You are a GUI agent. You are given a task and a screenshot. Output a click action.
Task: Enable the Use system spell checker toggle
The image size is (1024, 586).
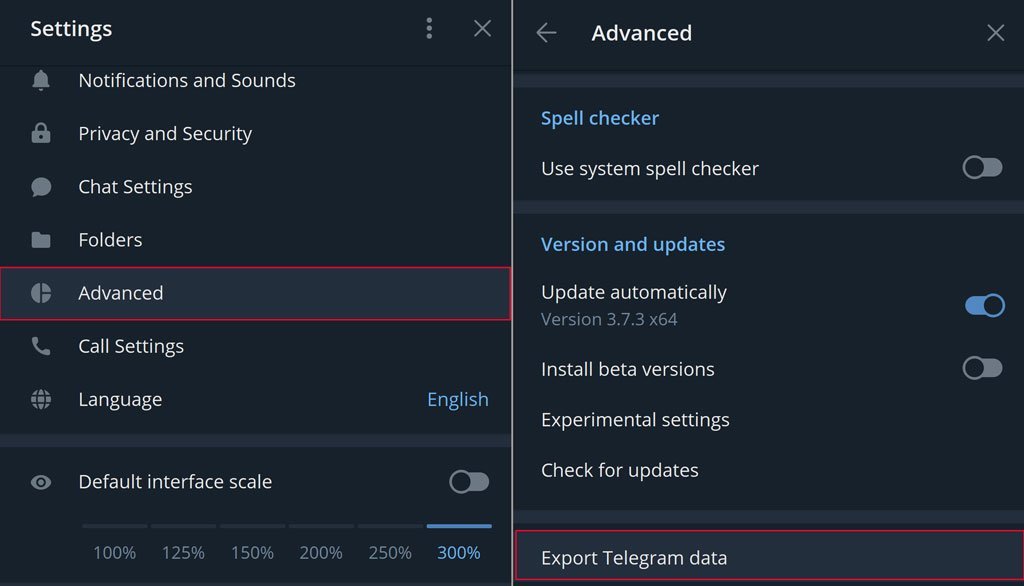pos(982,168)
